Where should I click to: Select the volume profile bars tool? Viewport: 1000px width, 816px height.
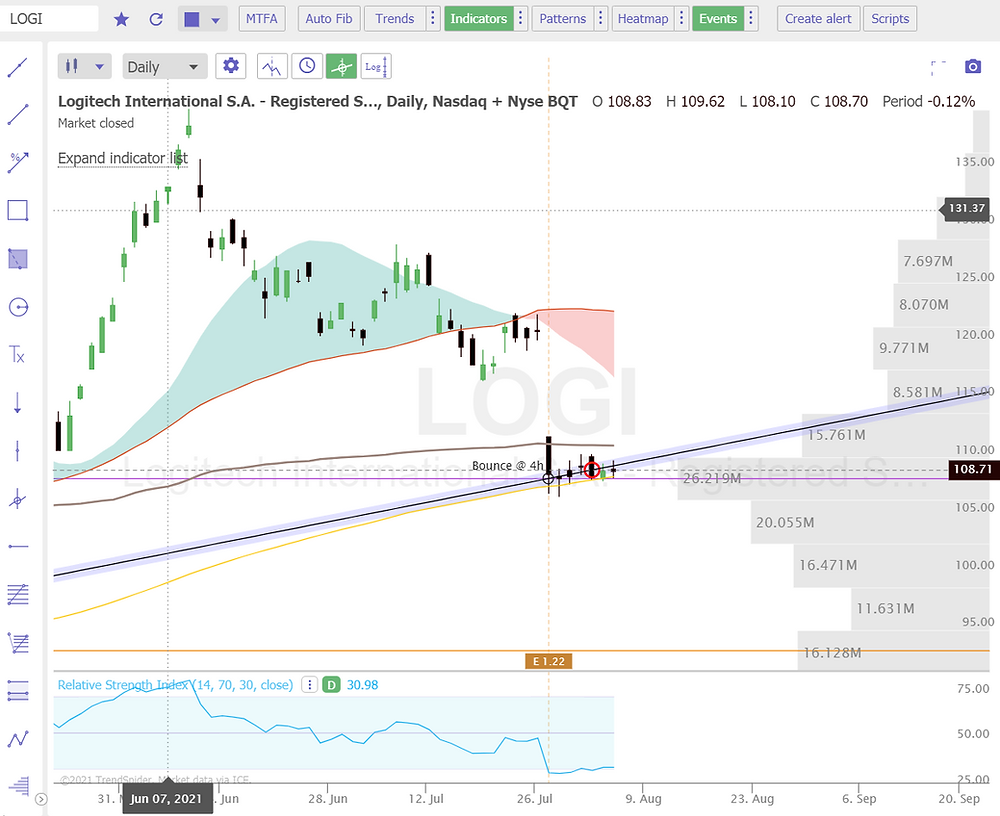coord(20,786)
